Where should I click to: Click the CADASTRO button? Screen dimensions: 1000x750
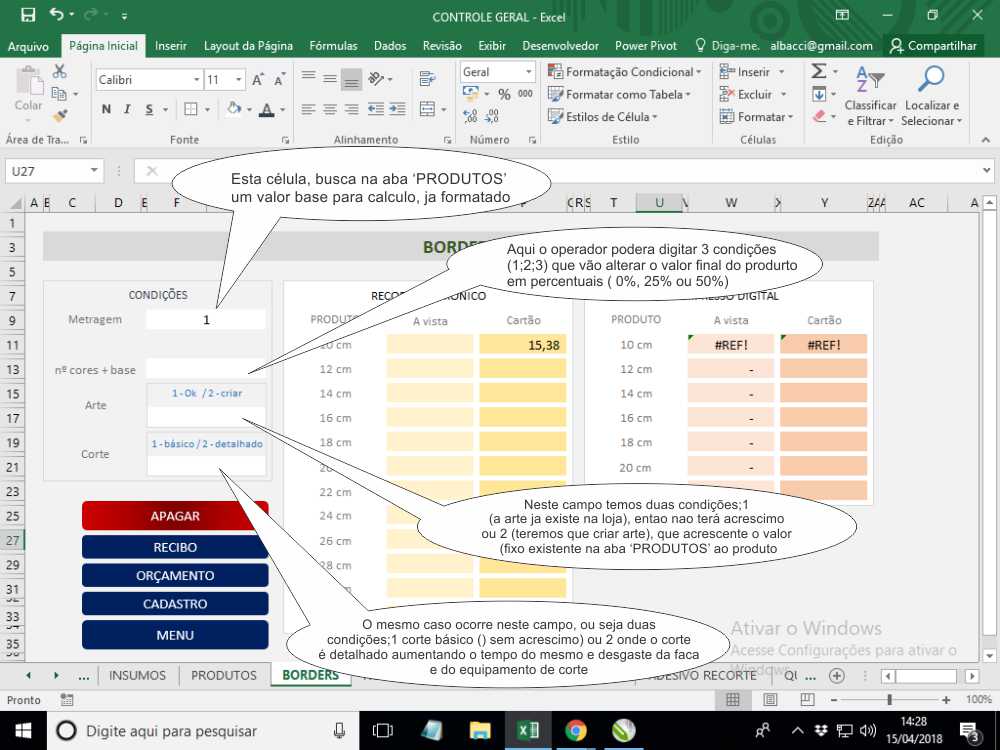(175, 603)
